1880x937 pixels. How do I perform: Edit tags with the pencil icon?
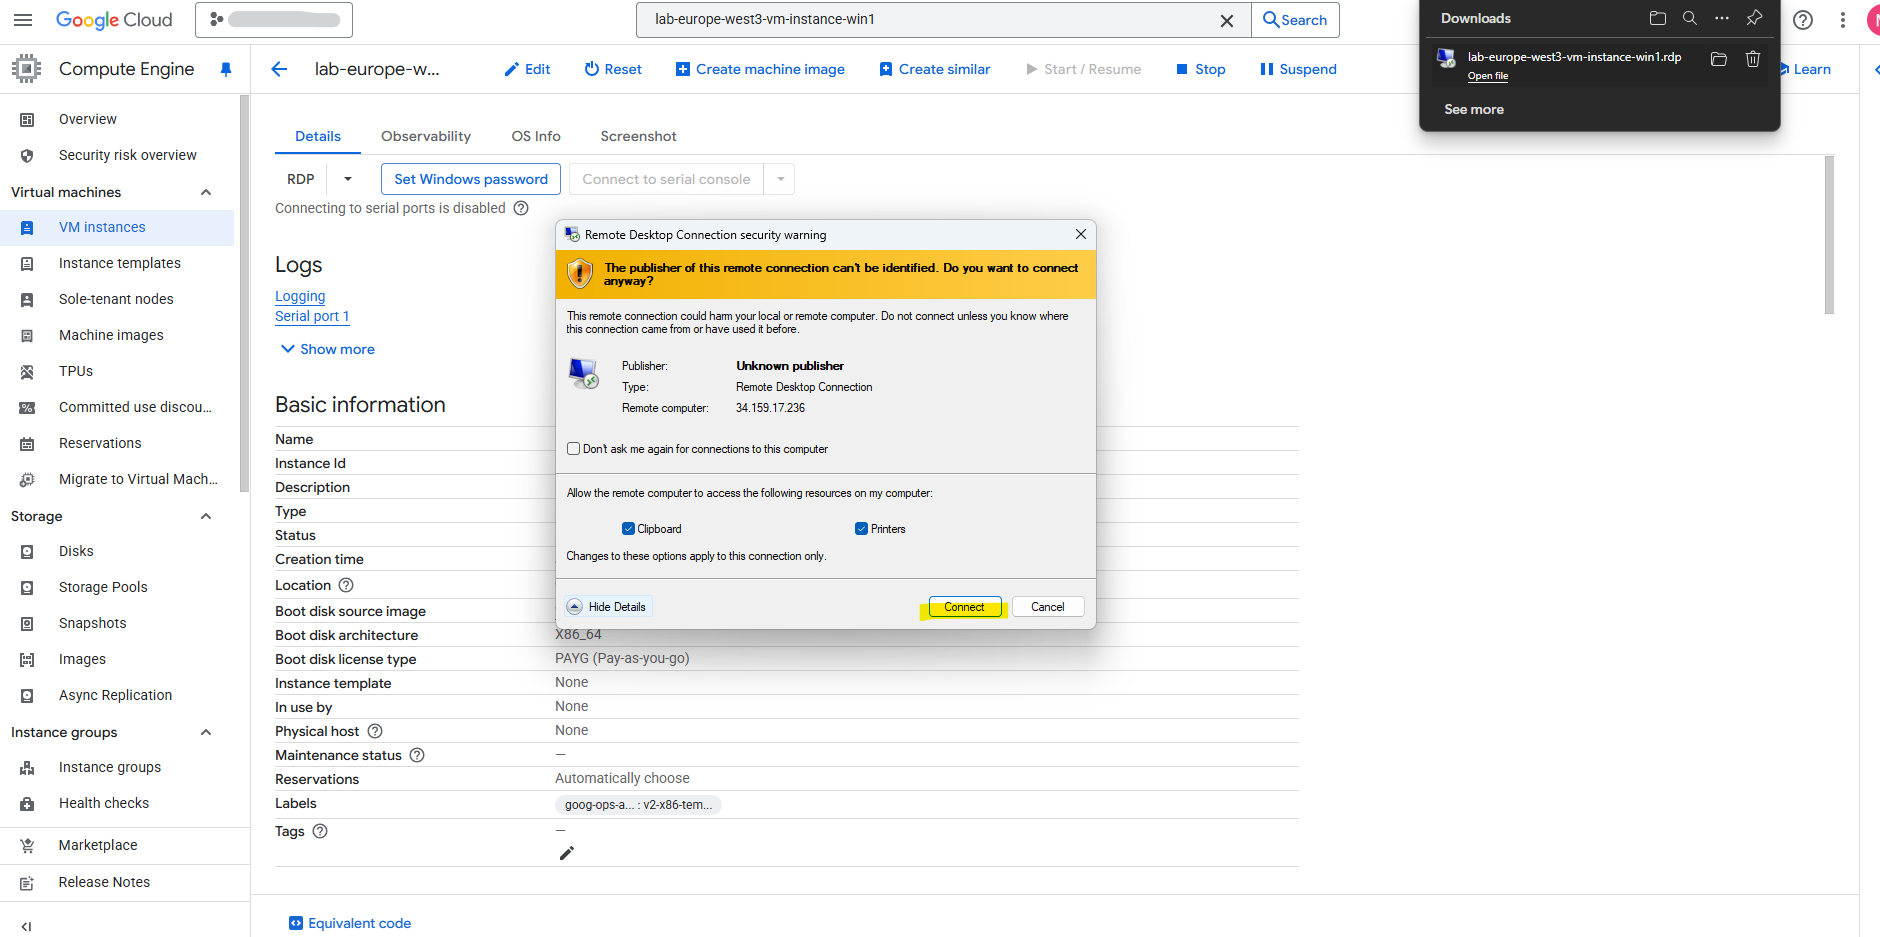(567, 853)
